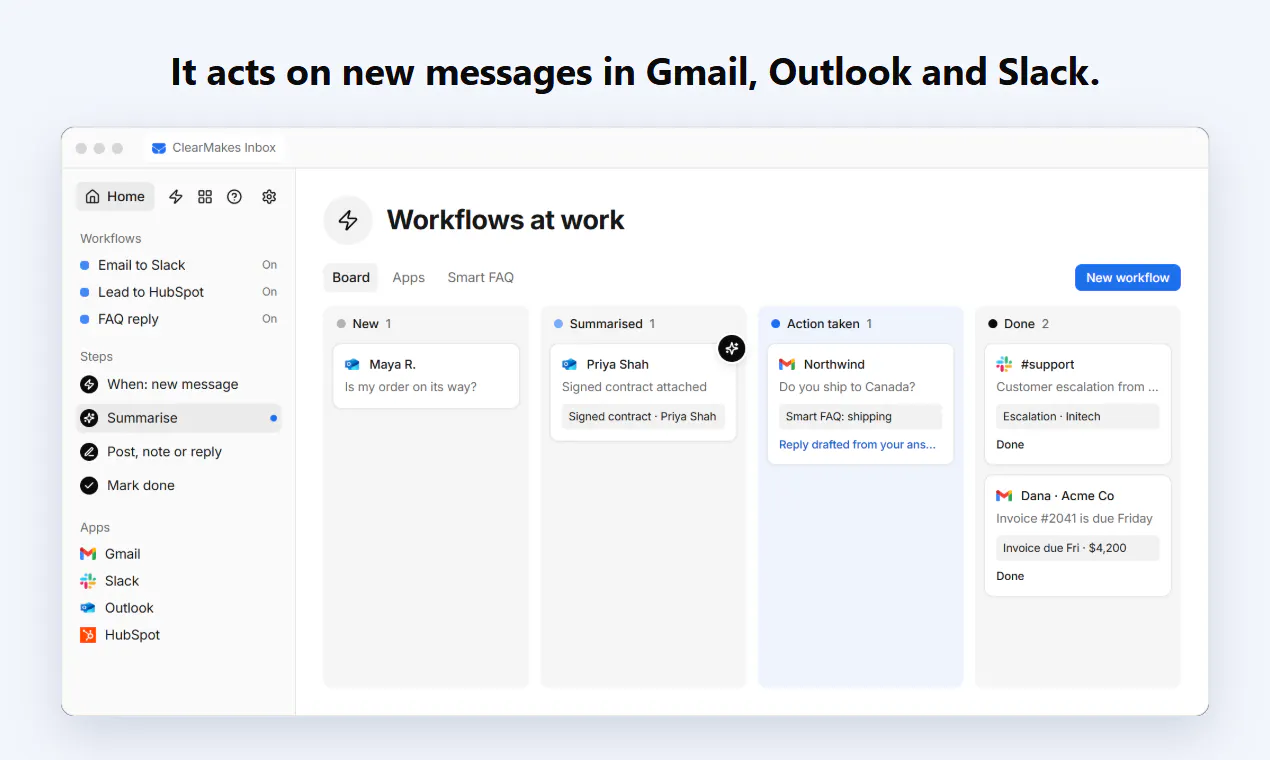The height and width of the screenshot is (760, 1270).
Task: Switch to the Board tab
Action: click(x=351, y=278)
